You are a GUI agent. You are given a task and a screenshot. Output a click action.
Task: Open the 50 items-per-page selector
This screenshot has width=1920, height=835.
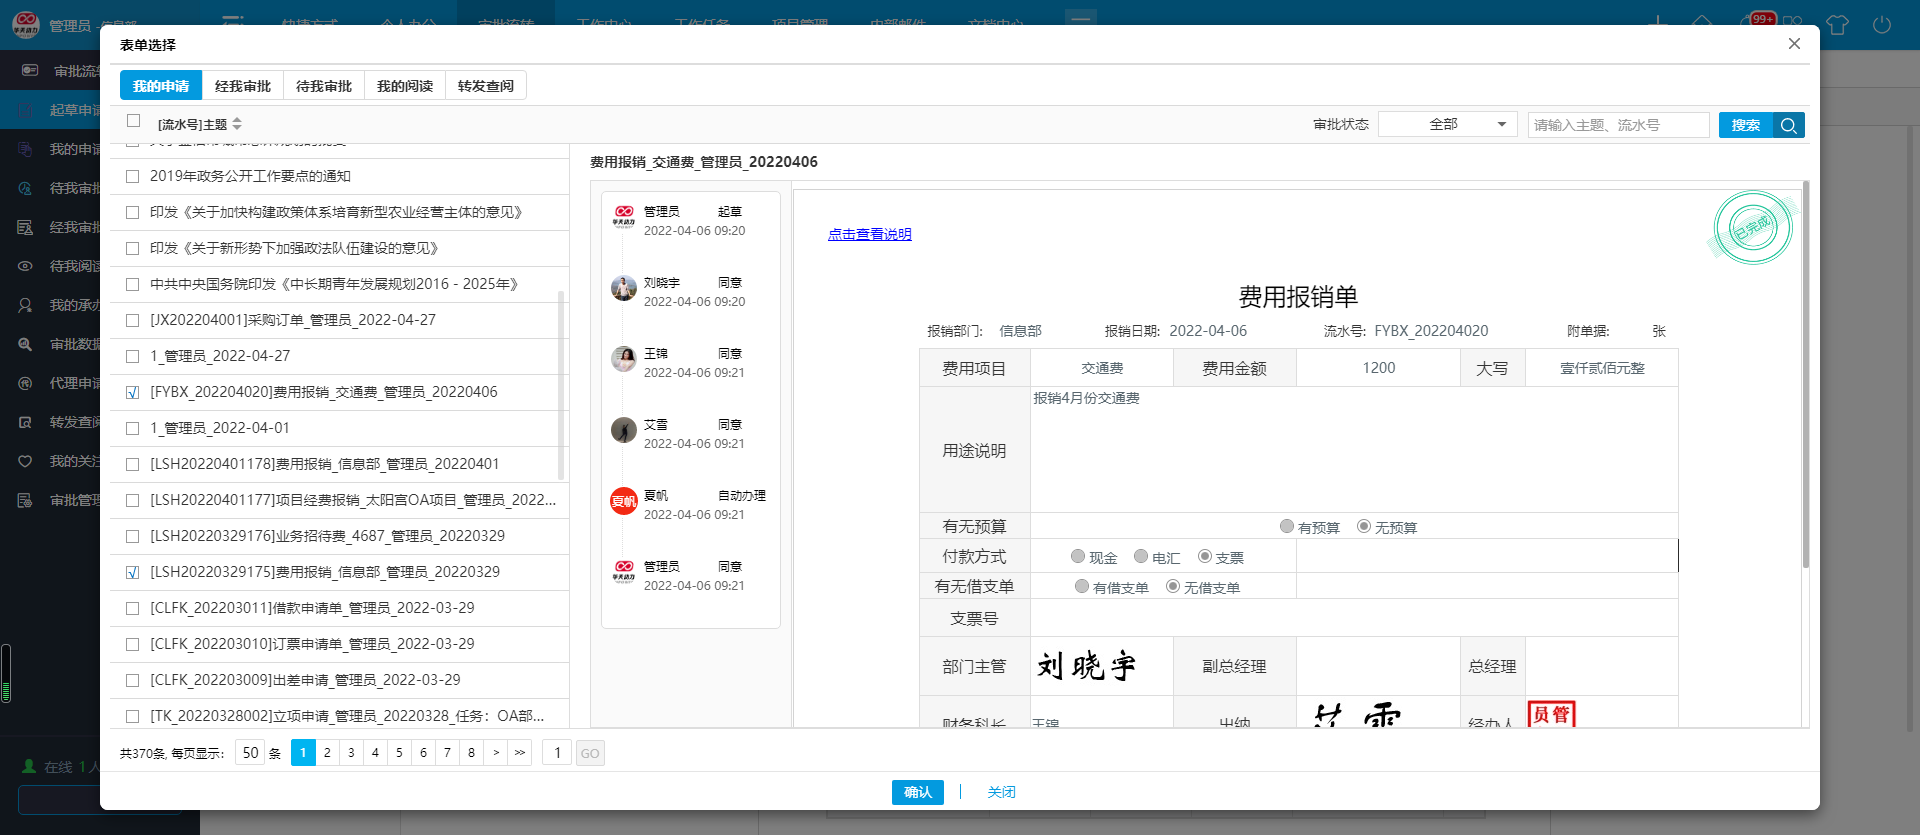click(x=250, y=753)
